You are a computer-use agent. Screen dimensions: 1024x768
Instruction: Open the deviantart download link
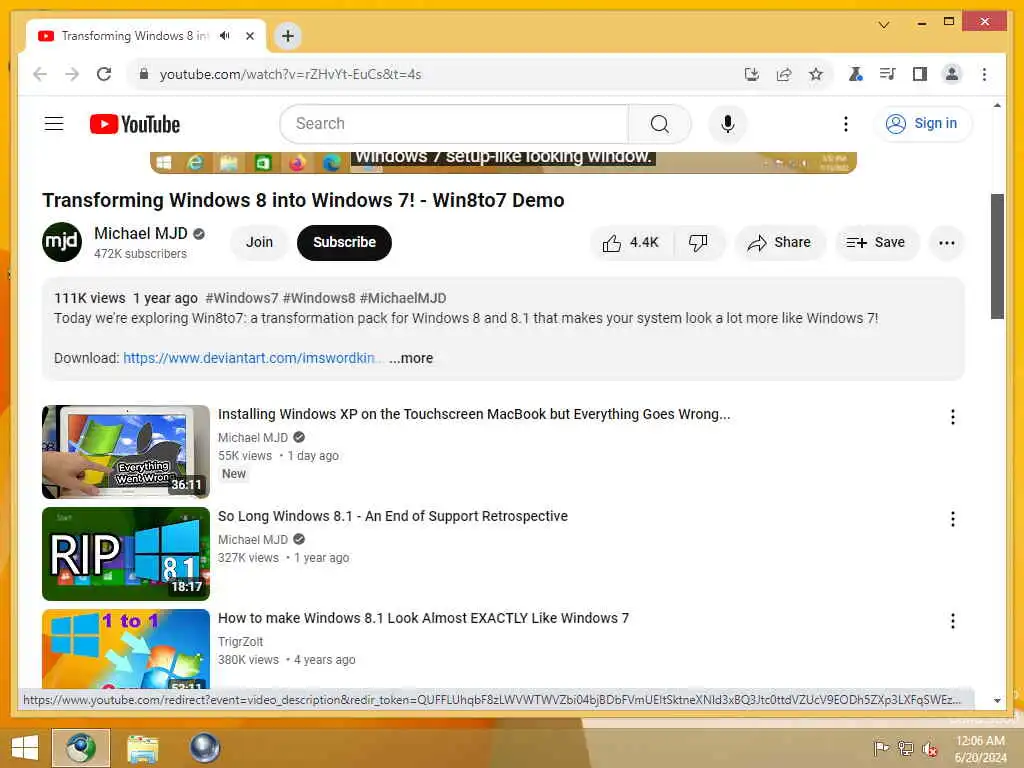[253, 358]
